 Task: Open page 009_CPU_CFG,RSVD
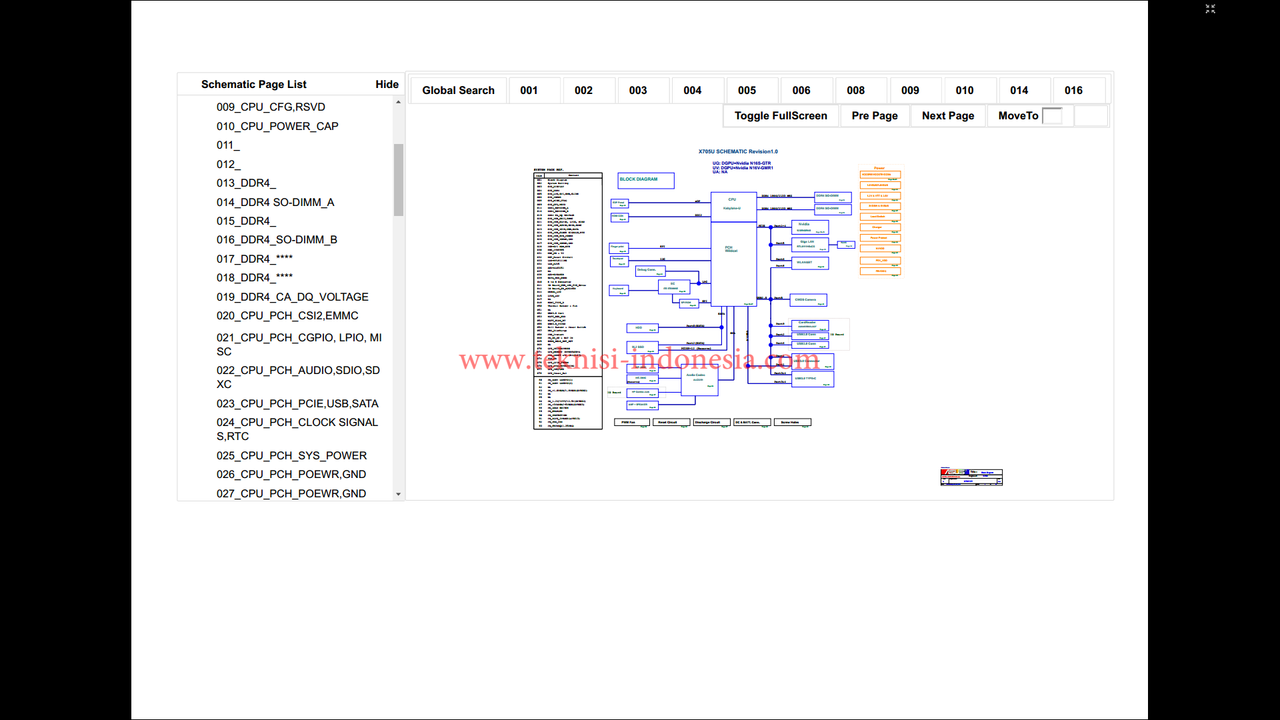pos(271,107)
